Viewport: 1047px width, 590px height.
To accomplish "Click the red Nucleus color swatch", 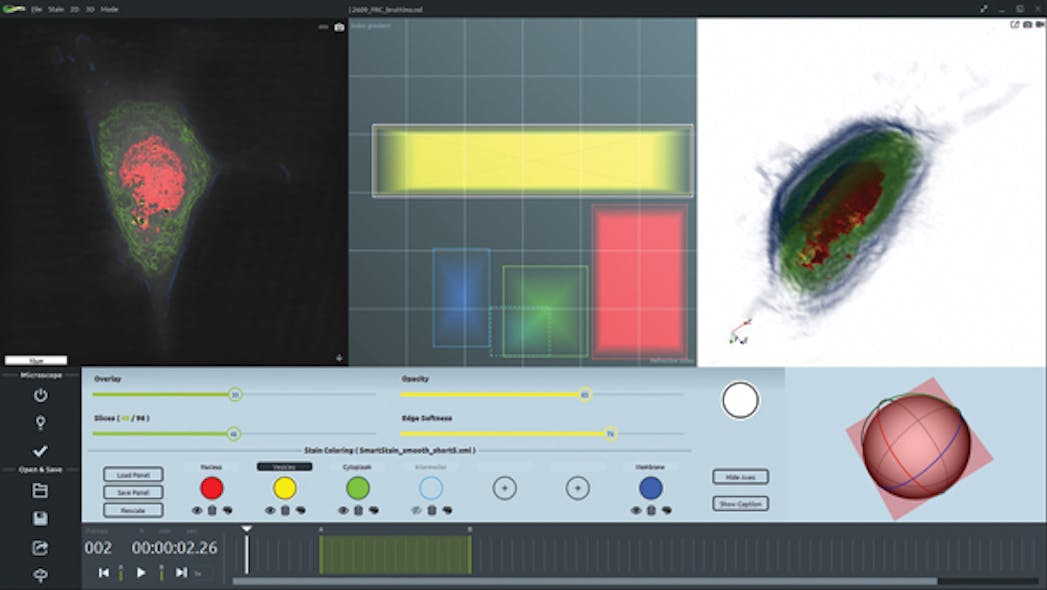I will click(x=210, y=485).
